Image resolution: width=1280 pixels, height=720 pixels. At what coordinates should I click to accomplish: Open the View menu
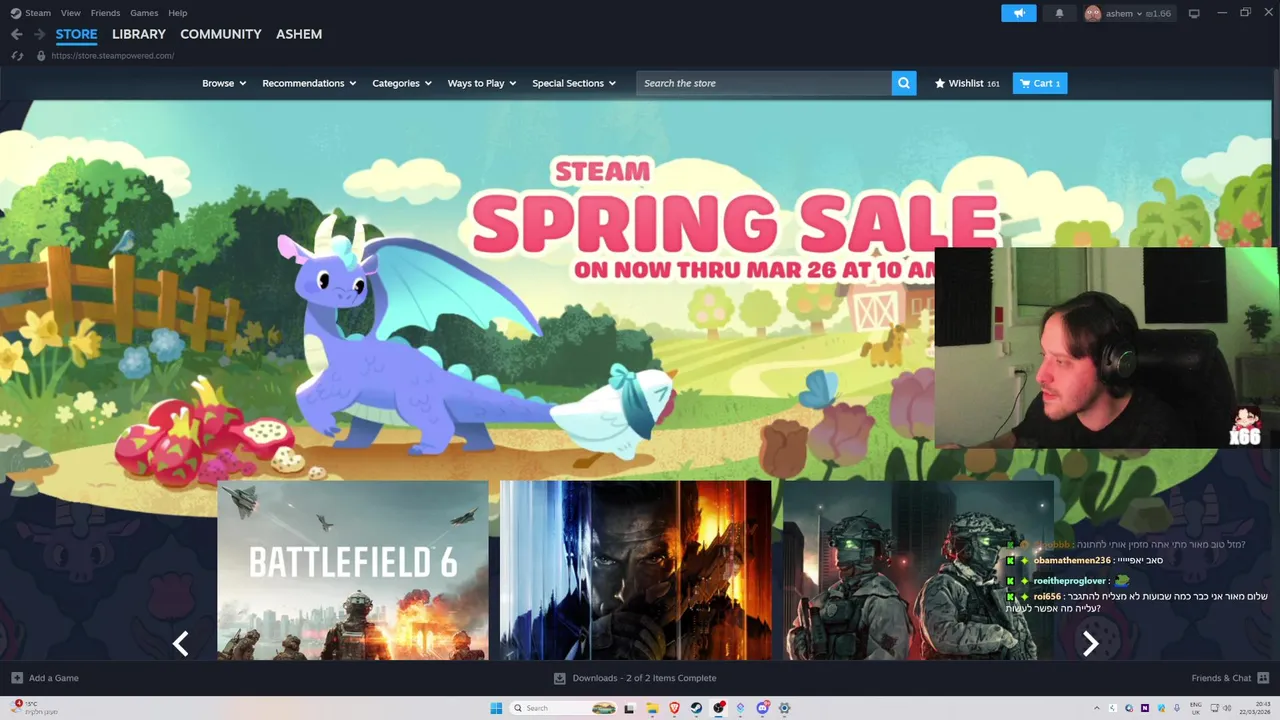point(70,13)
